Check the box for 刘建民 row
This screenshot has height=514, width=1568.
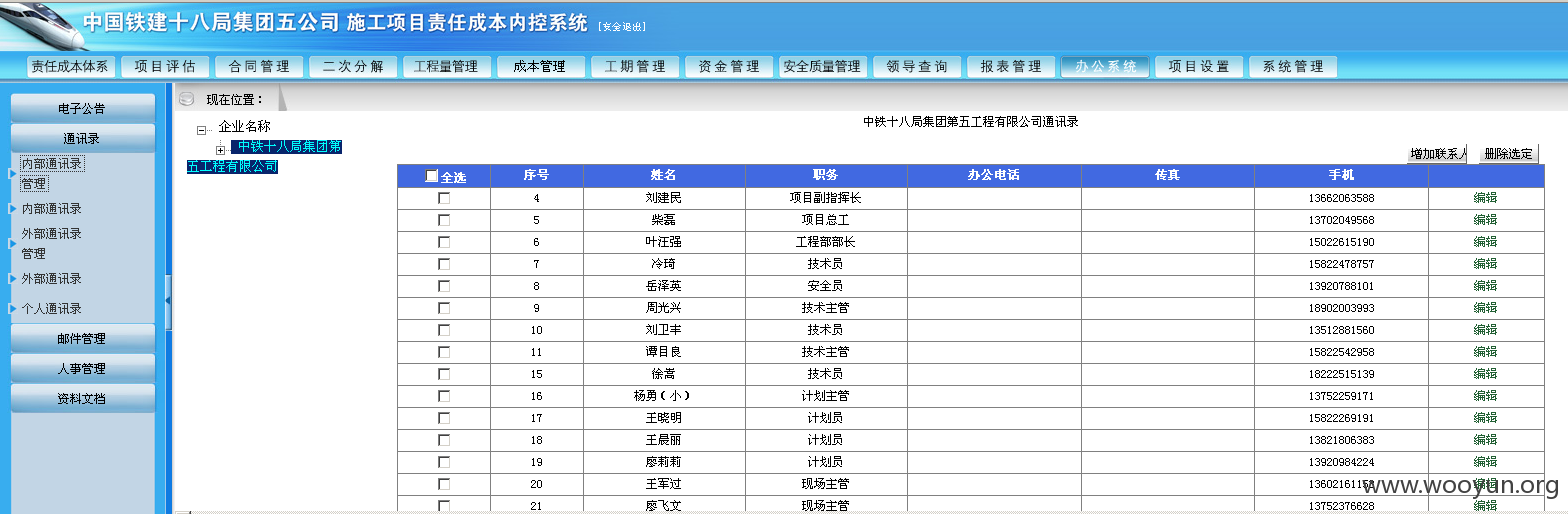(444, 198)
